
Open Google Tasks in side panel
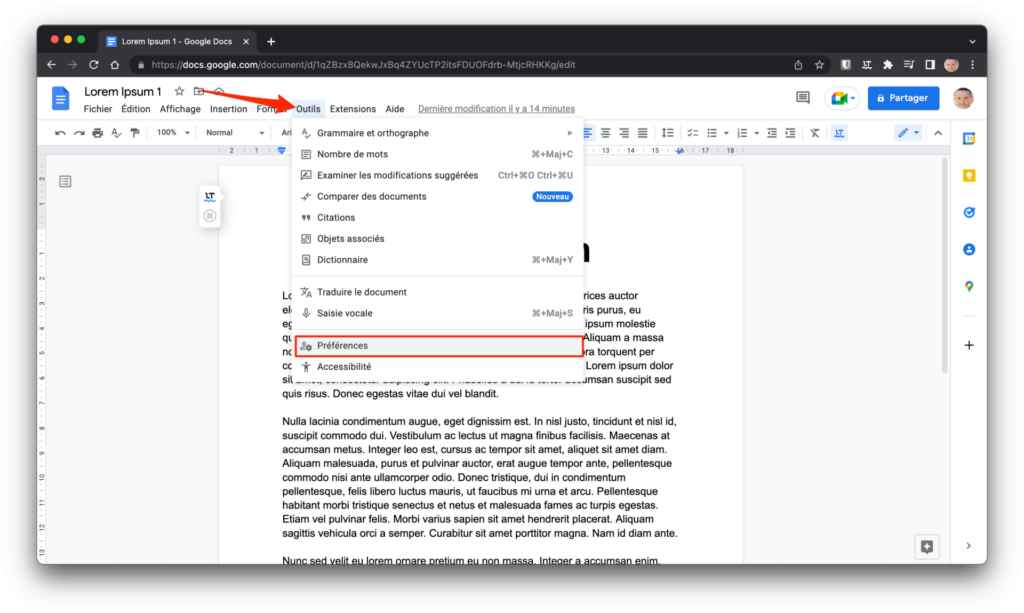coord(969,212)
